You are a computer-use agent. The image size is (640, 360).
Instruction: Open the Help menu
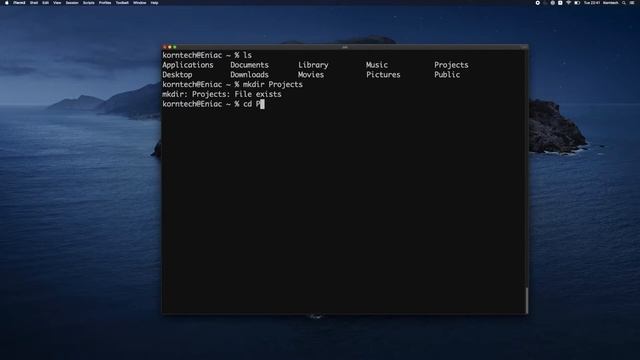tap(154, 3)
